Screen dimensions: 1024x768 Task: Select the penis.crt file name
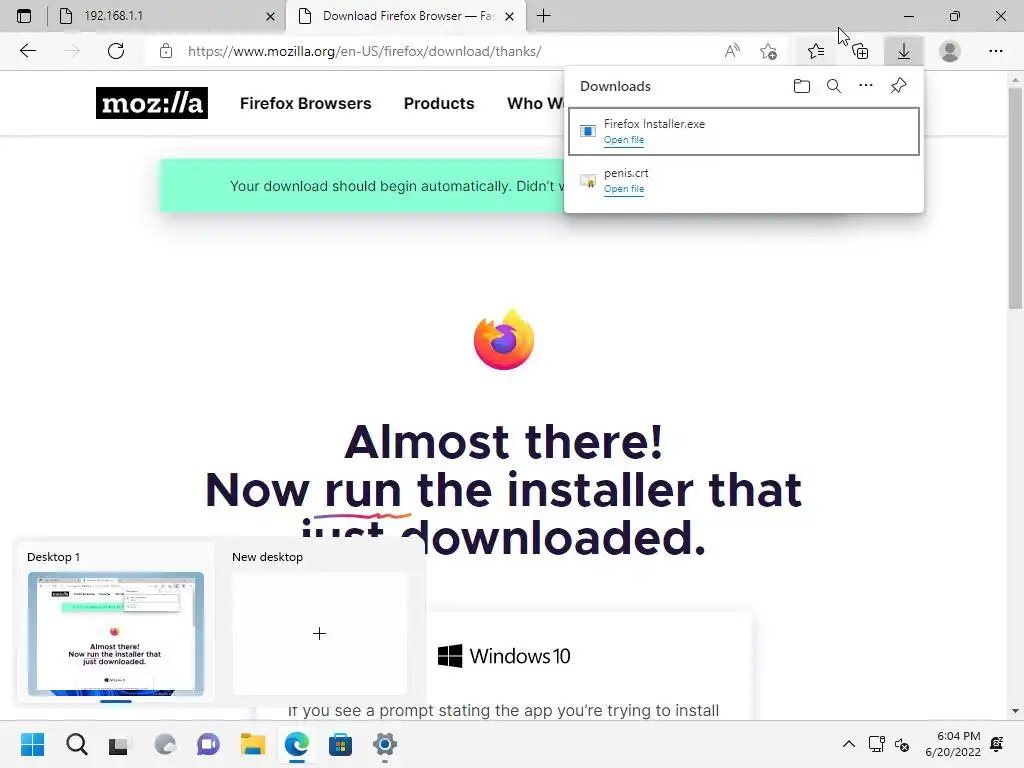(x=626, y=173)
